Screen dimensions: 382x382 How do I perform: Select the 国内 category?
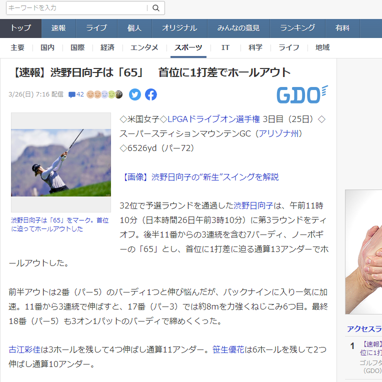pos(47,48)
